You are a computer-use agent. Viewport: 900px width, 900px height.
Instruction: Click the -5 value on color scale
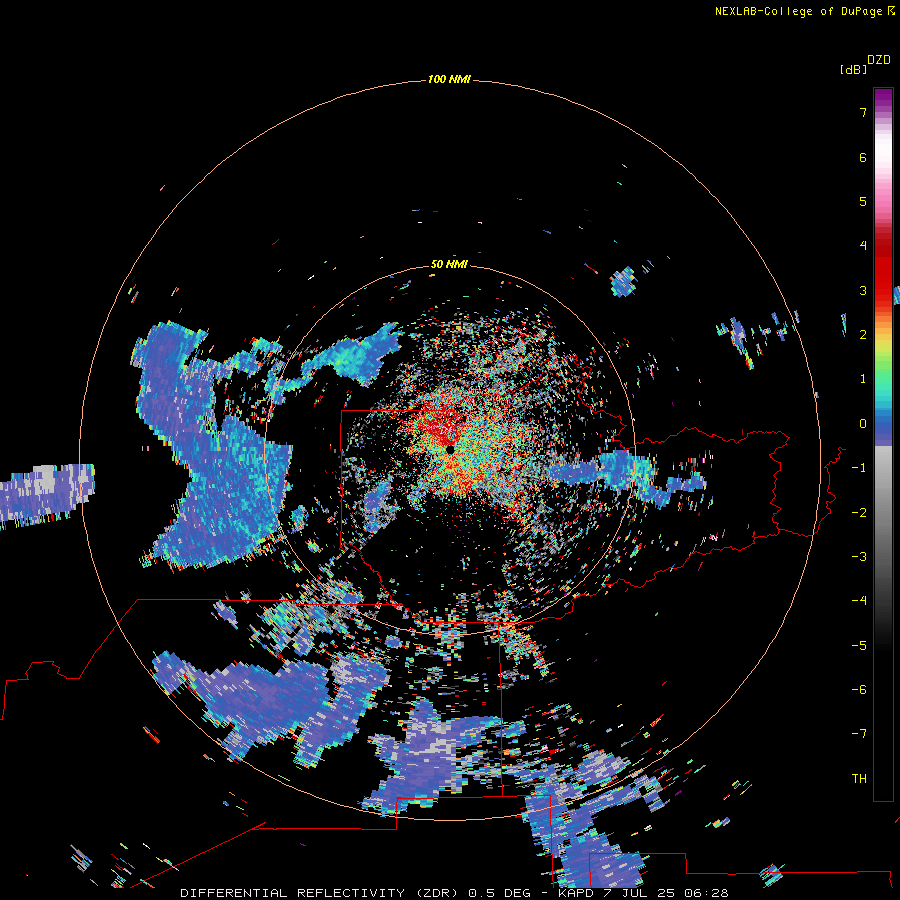click(859, 646)
